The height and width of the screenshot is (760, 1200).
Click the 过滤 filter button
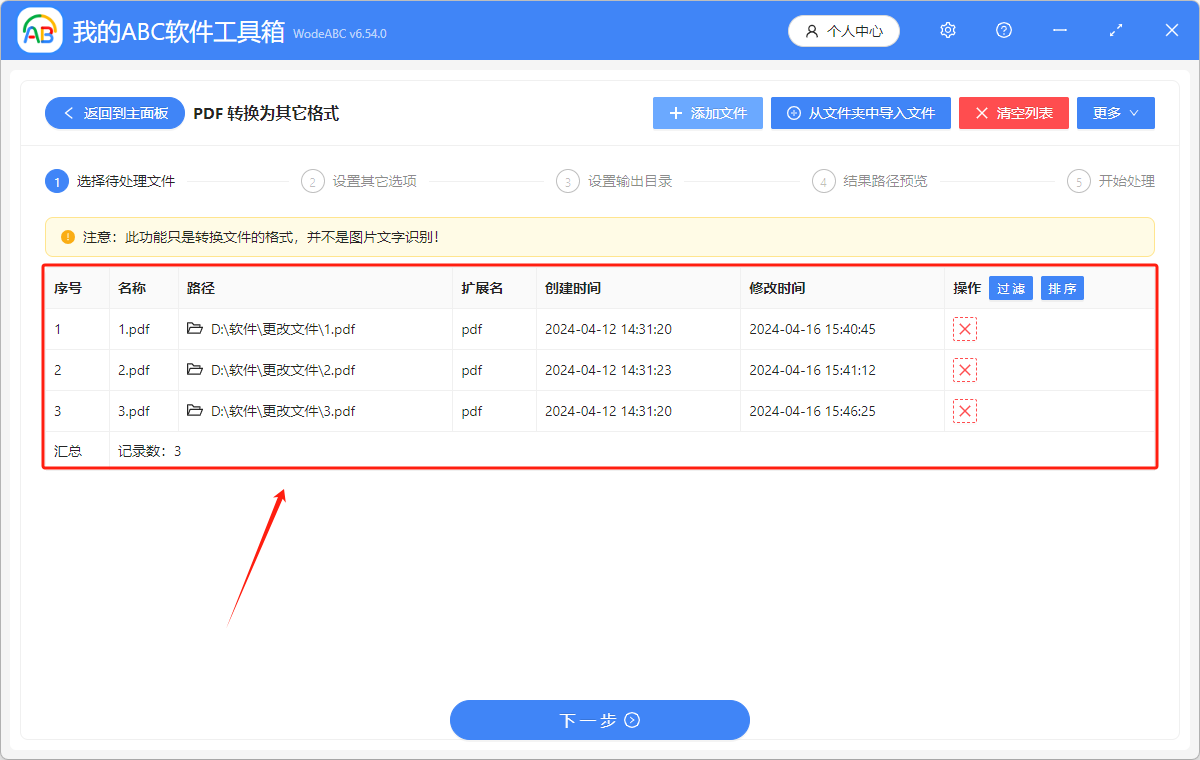[1010, 287]
